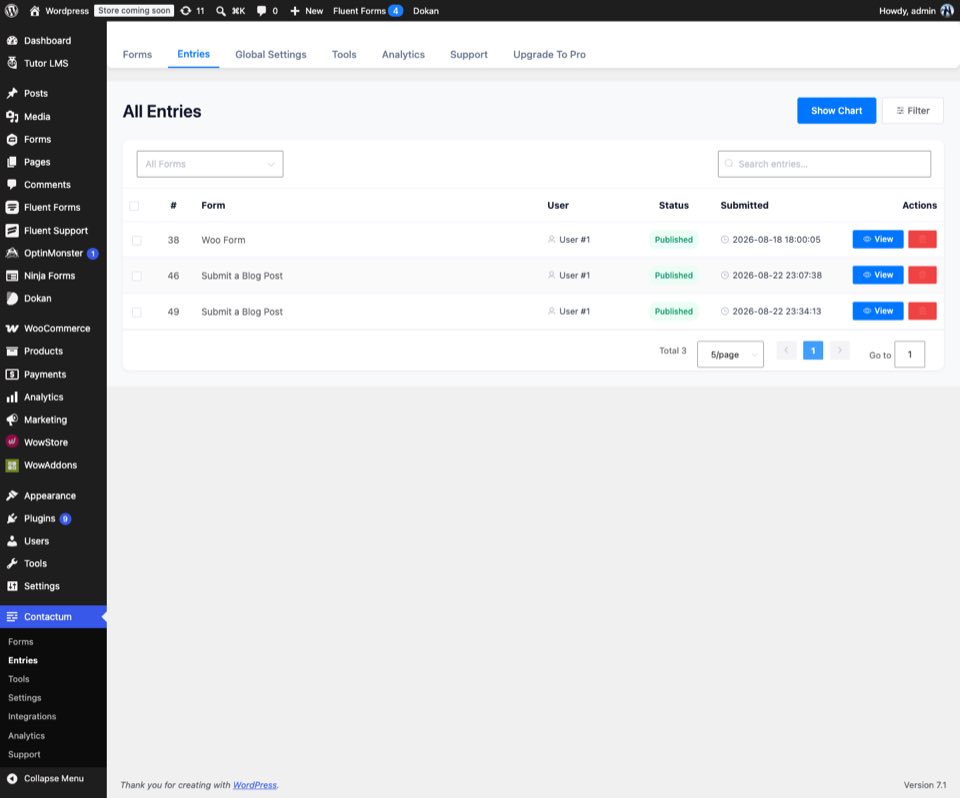The width and height of the screenshot is (960, 798).
Task: Open the 5/page size dropdown
Action: click(730, 355)
